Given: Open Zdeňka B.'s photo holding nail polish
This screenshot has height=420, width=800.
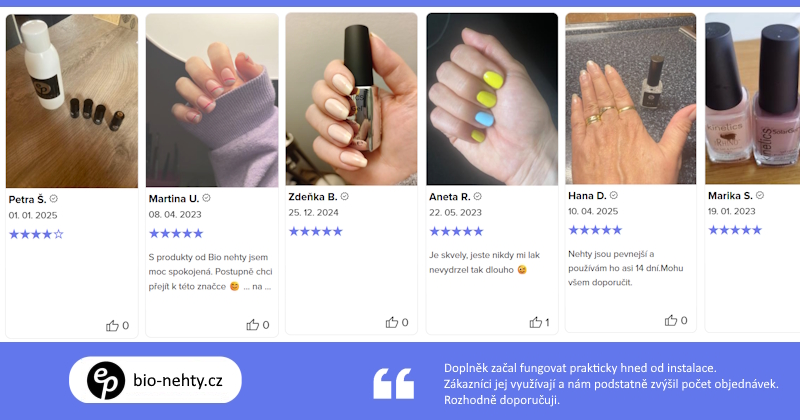Looking at the screenshot, I should (352, 99).
